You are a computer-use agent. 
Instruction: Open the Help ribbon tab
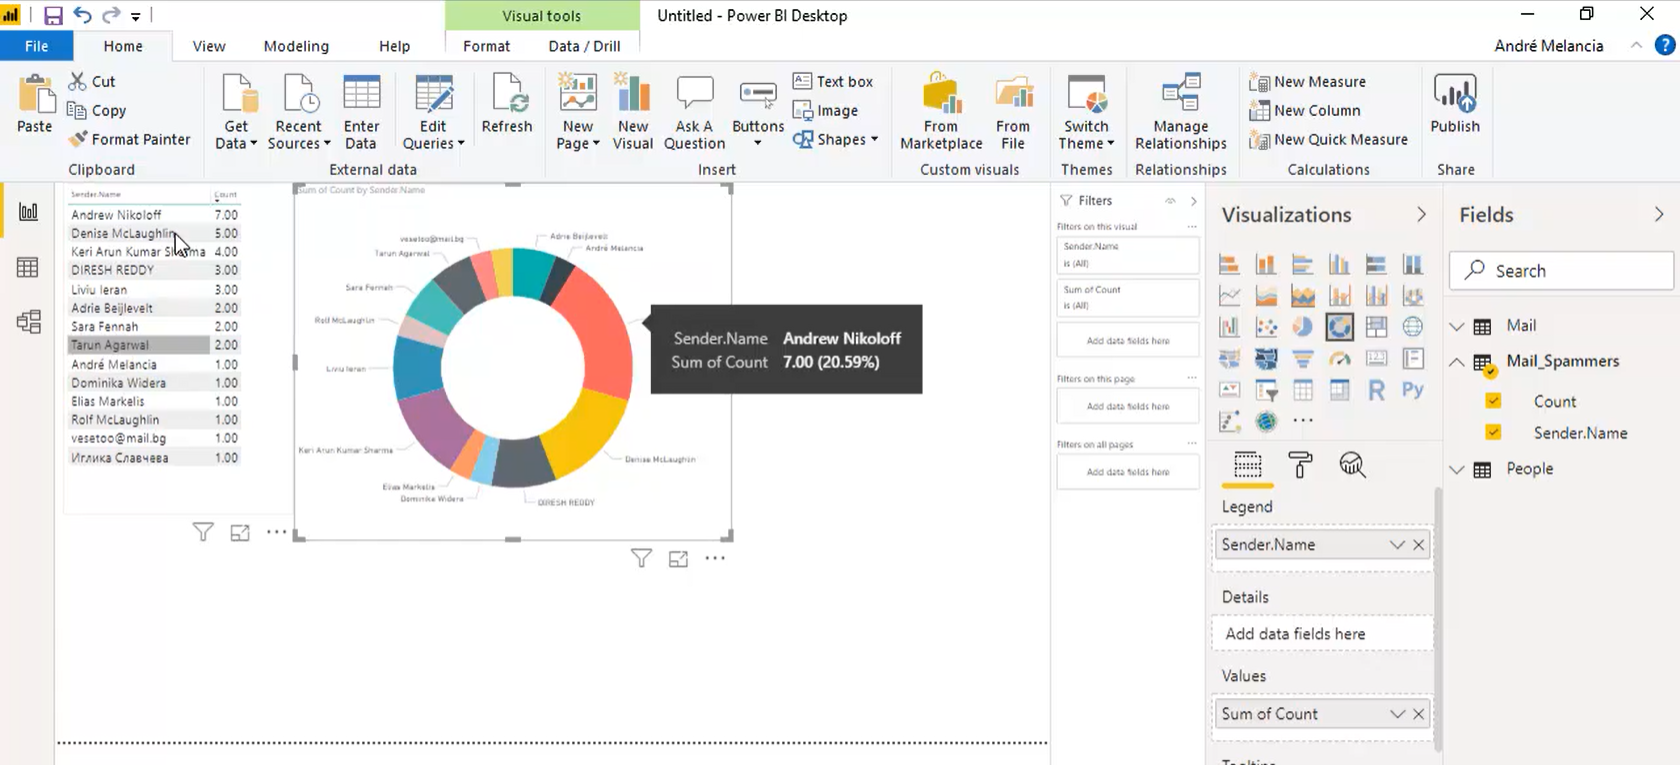[x=394, y=46]
